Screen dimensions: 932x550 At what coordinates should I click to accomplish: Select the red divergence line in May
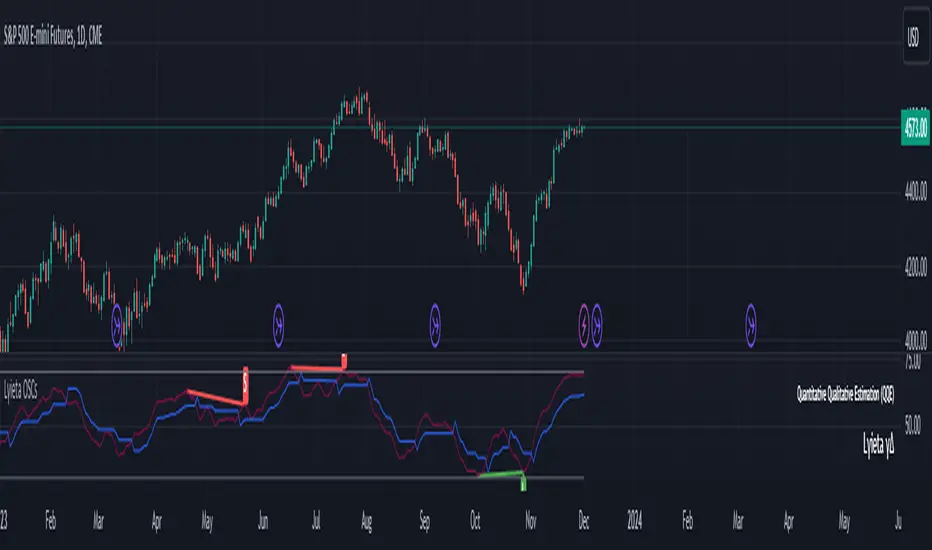(x=216, y=398)
